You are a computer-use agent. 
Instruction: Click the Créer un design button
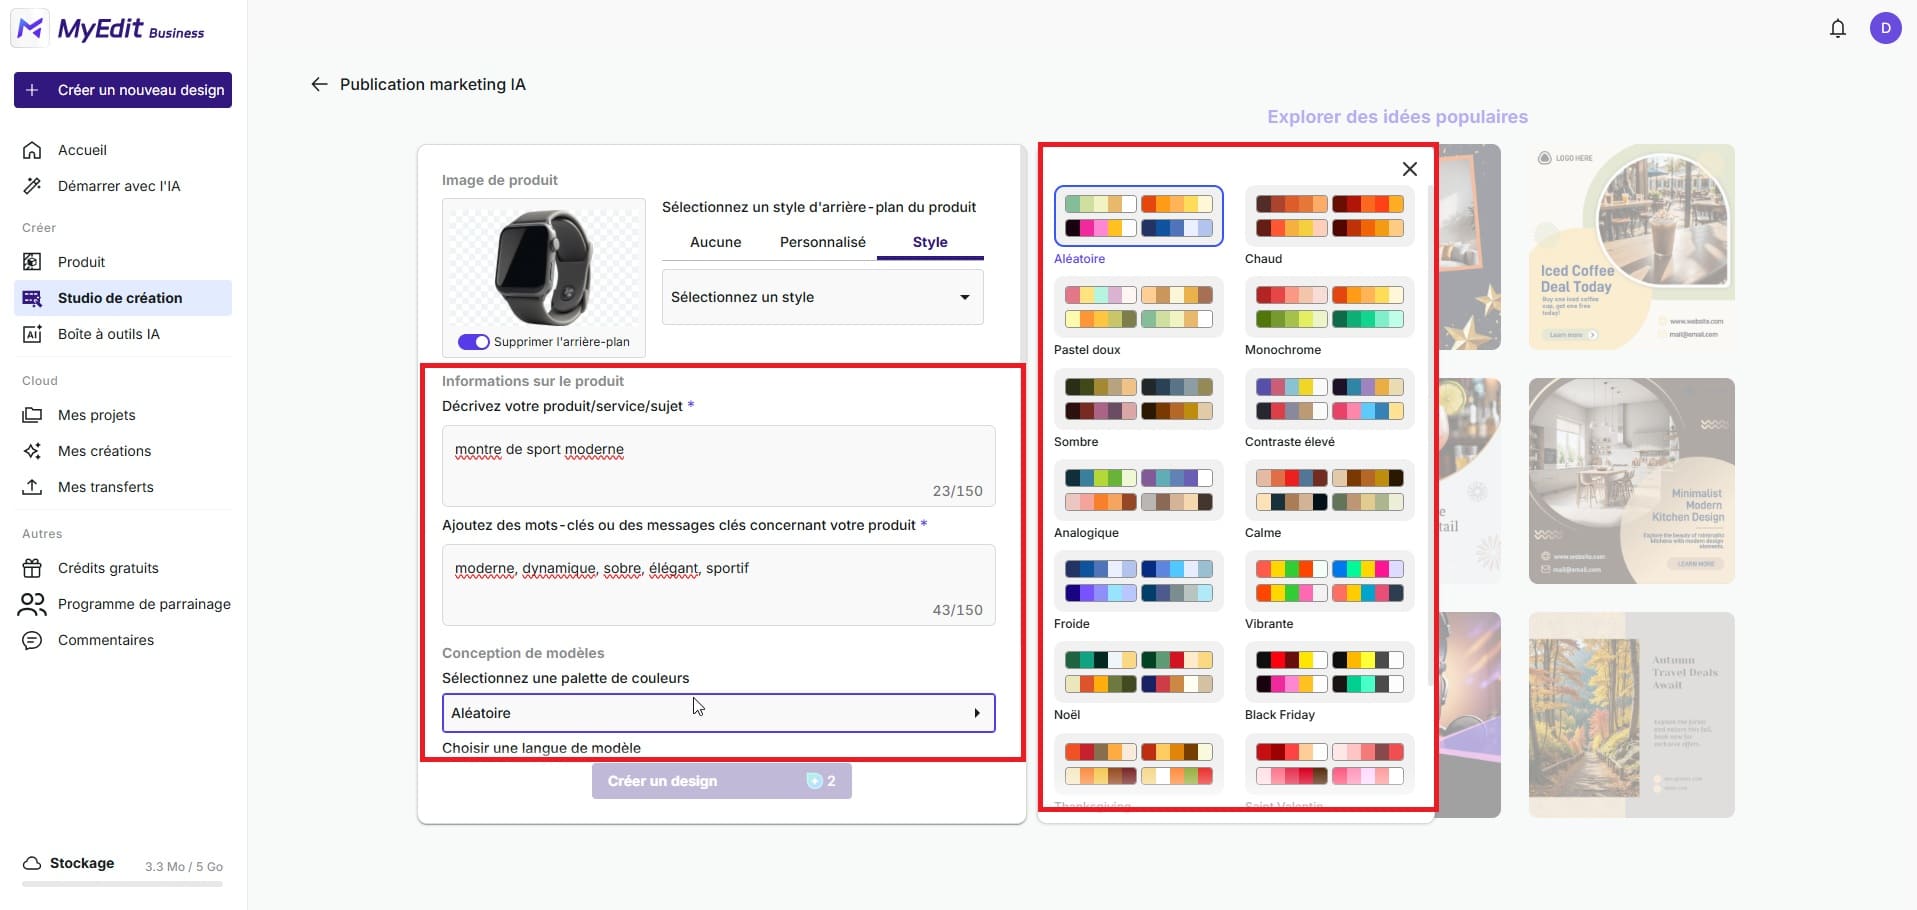(x=721, y=780)
